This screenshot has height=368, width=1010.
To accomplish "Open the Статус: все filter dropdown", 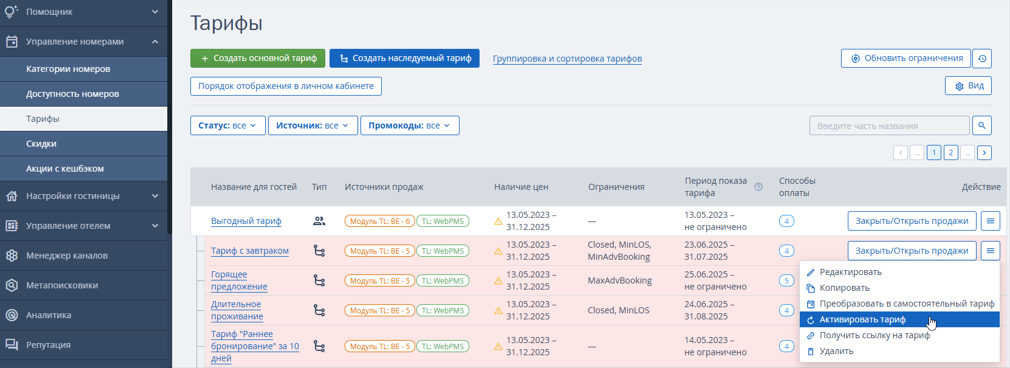I will click(227, 126).
